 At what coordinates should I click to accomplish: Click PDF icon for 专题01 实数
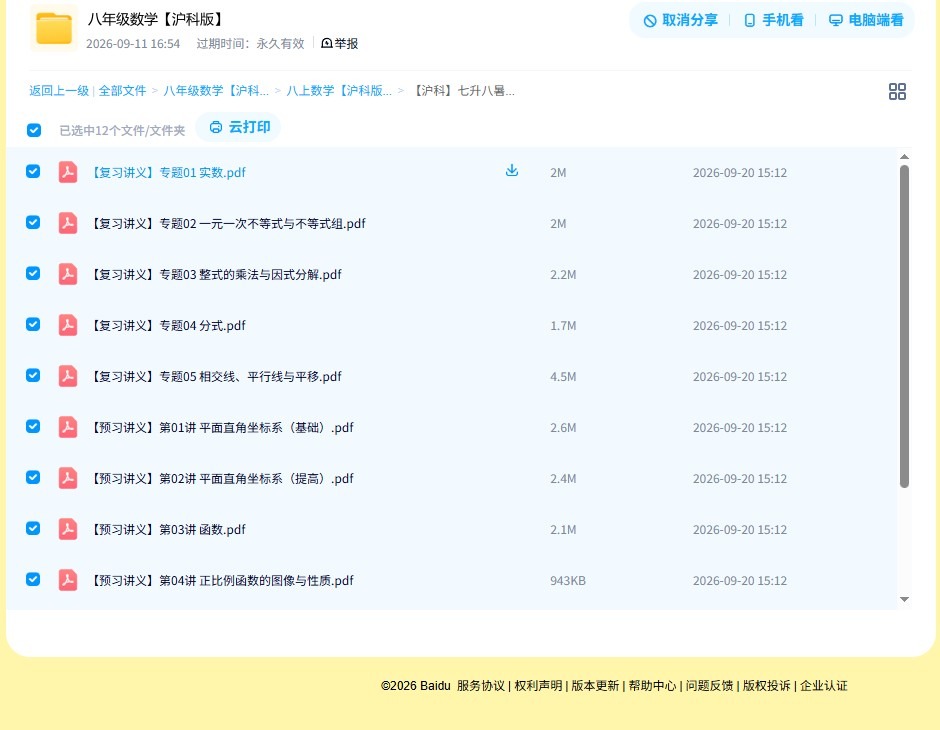click(68, 172)
